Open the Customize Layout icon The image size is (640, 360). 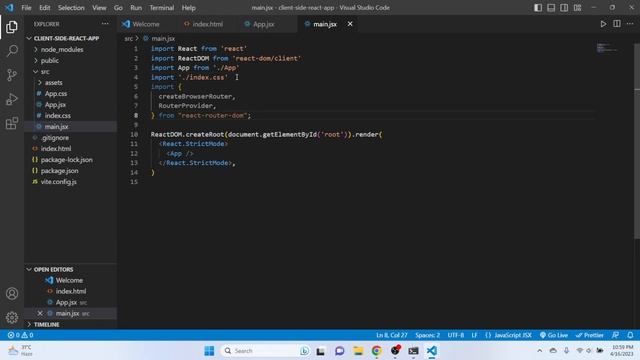click(578, 8)
